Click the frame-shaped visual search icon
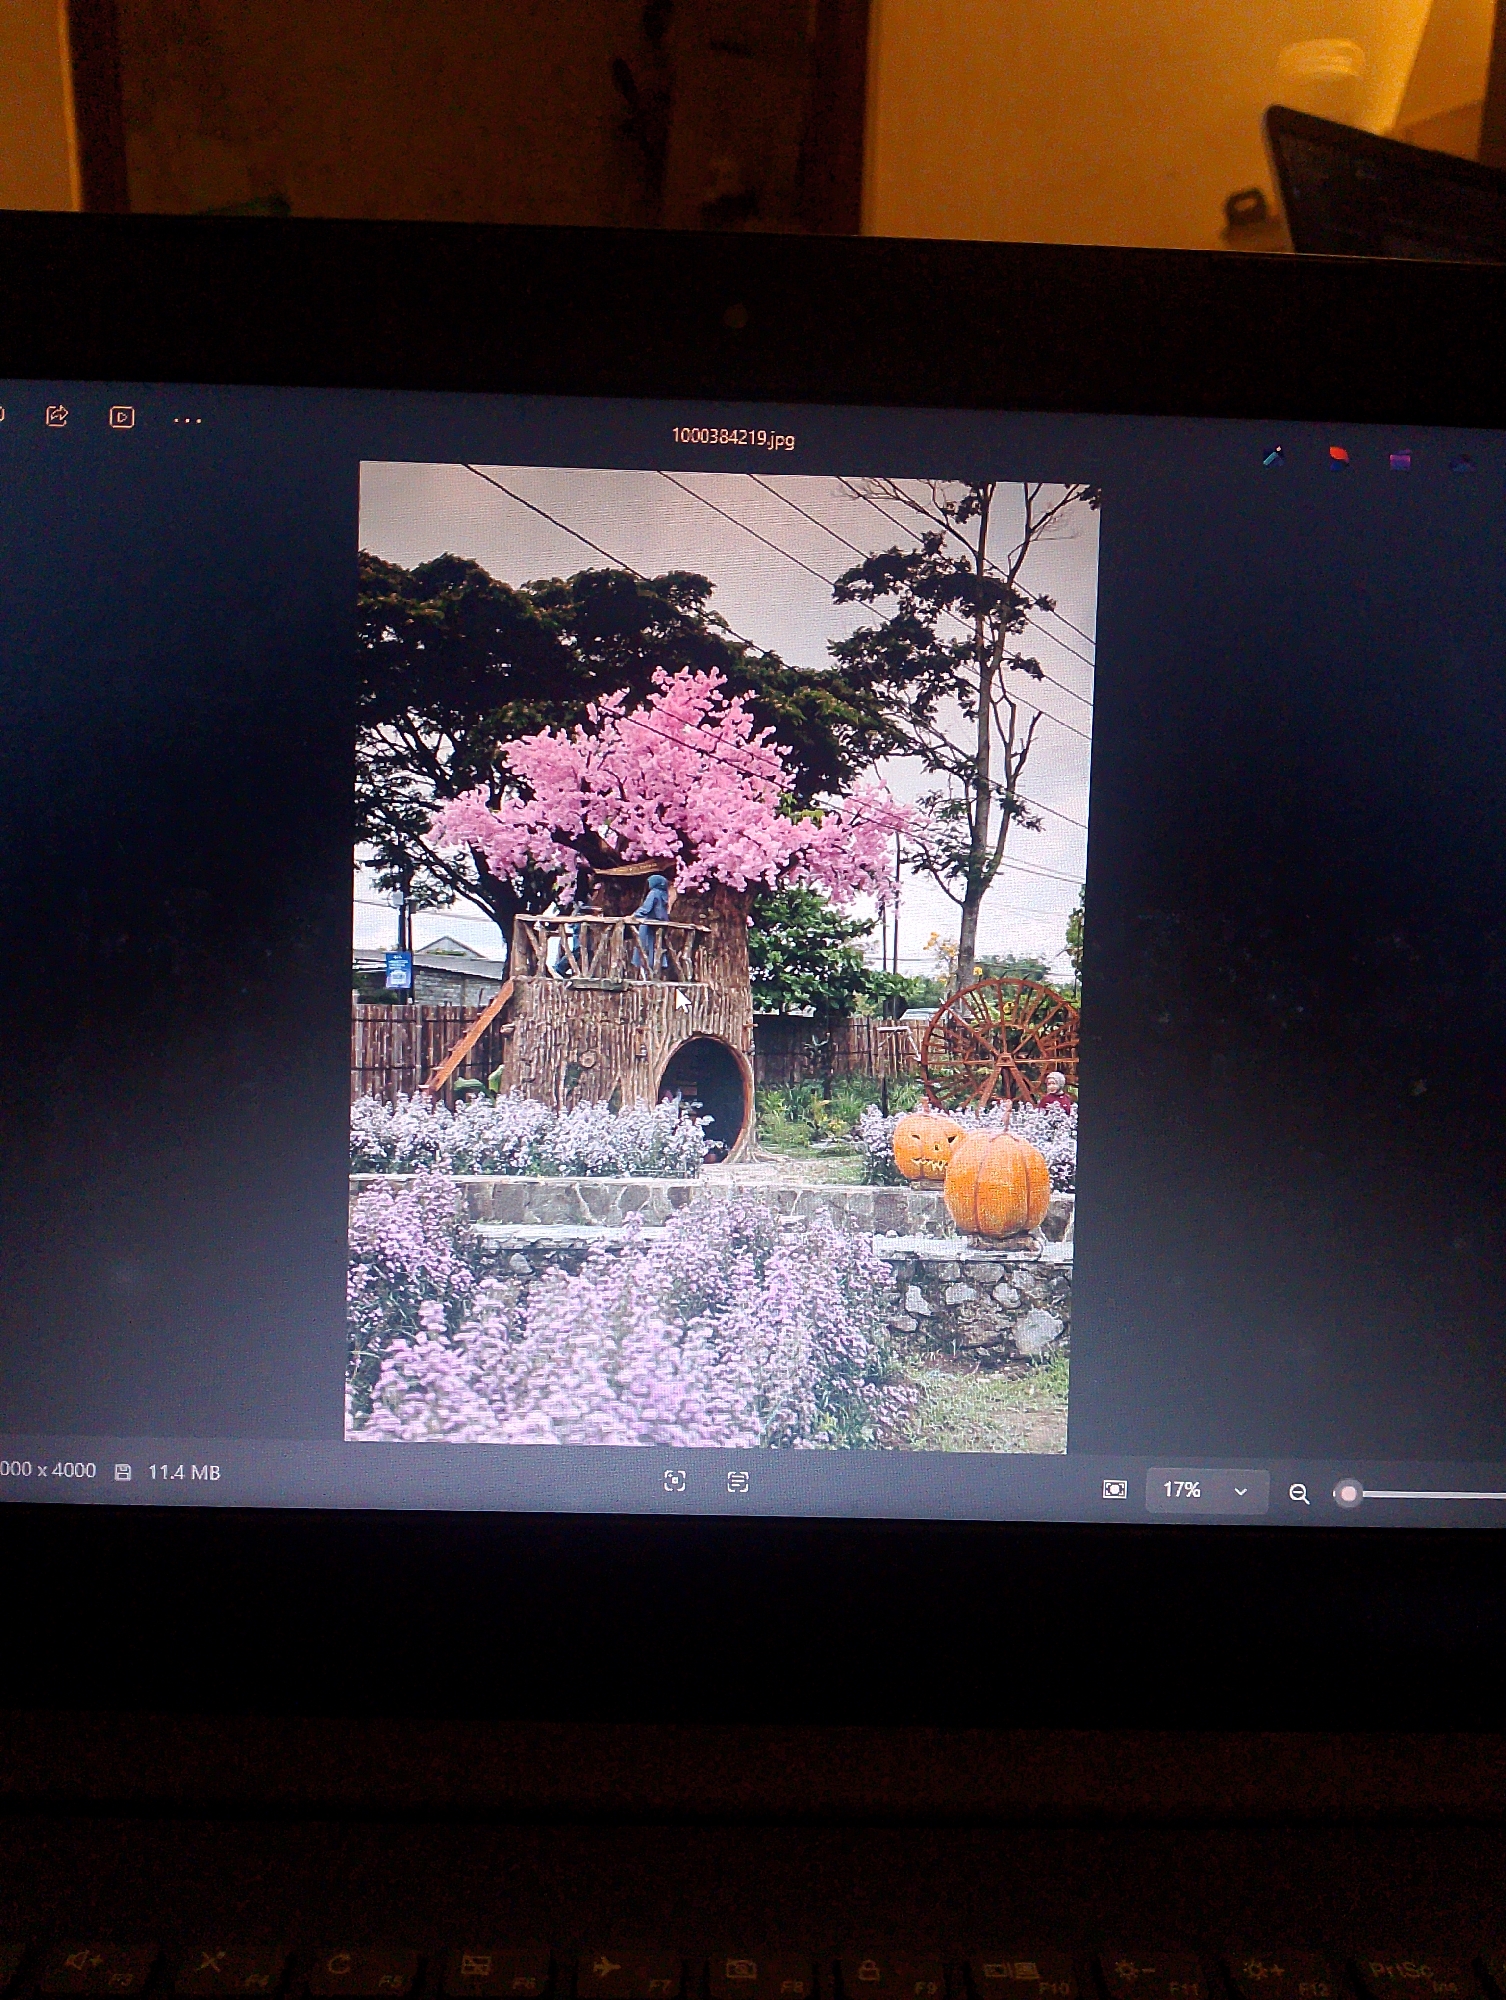This screenshot has width=1506, height=2000. click(675, 1481)
